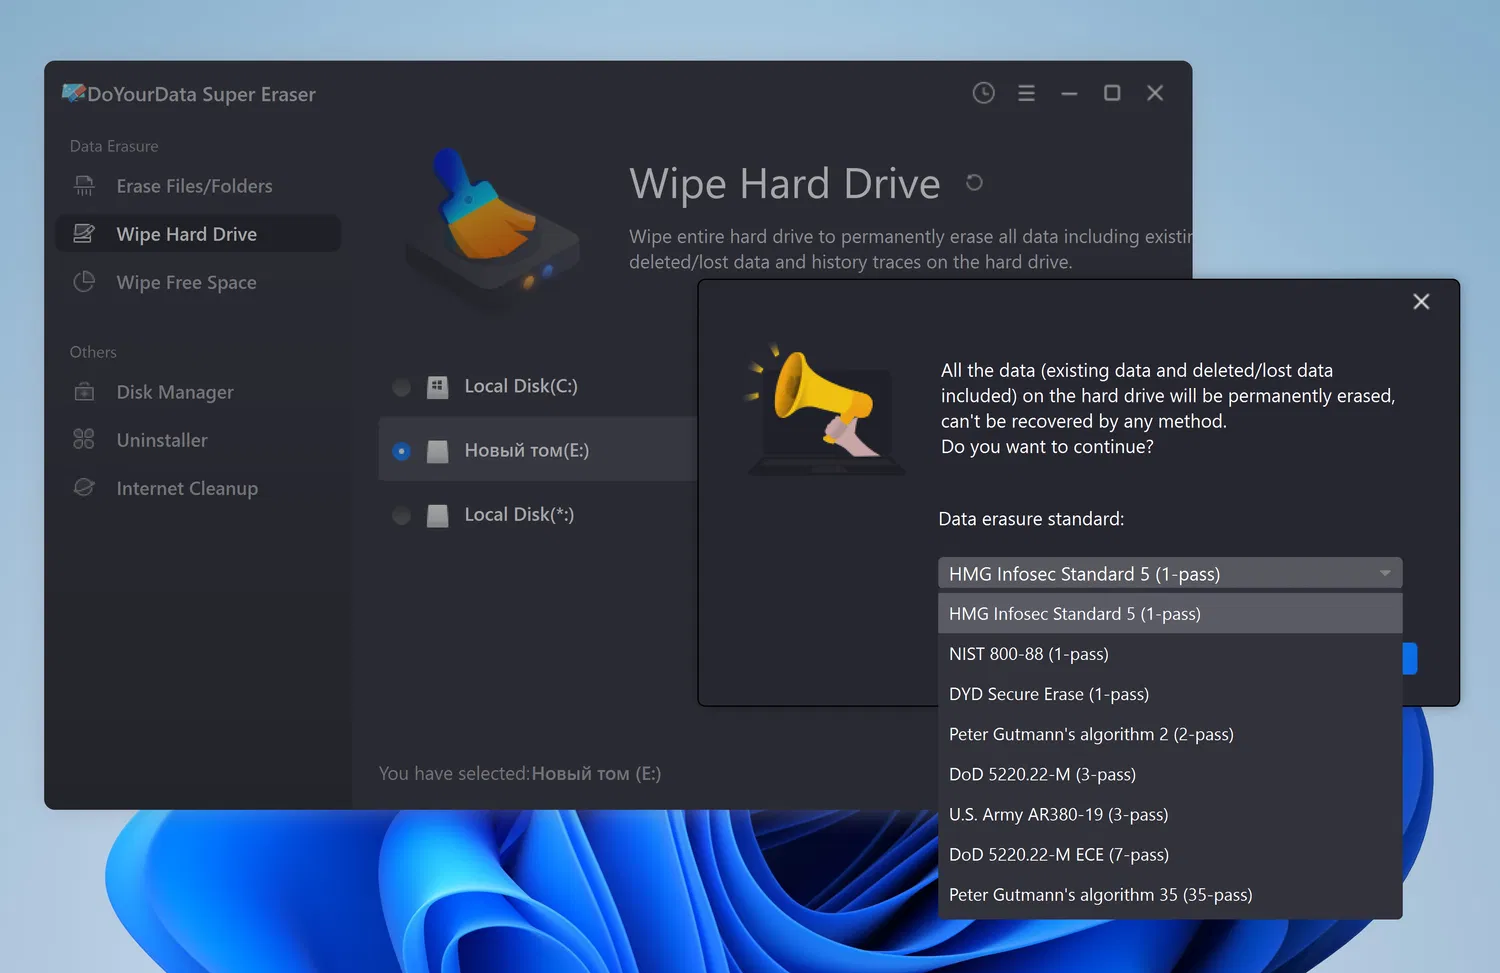Open the erase history clock icon
Viewport: 1500px width, 973px height.
click(x=984, y=93)
